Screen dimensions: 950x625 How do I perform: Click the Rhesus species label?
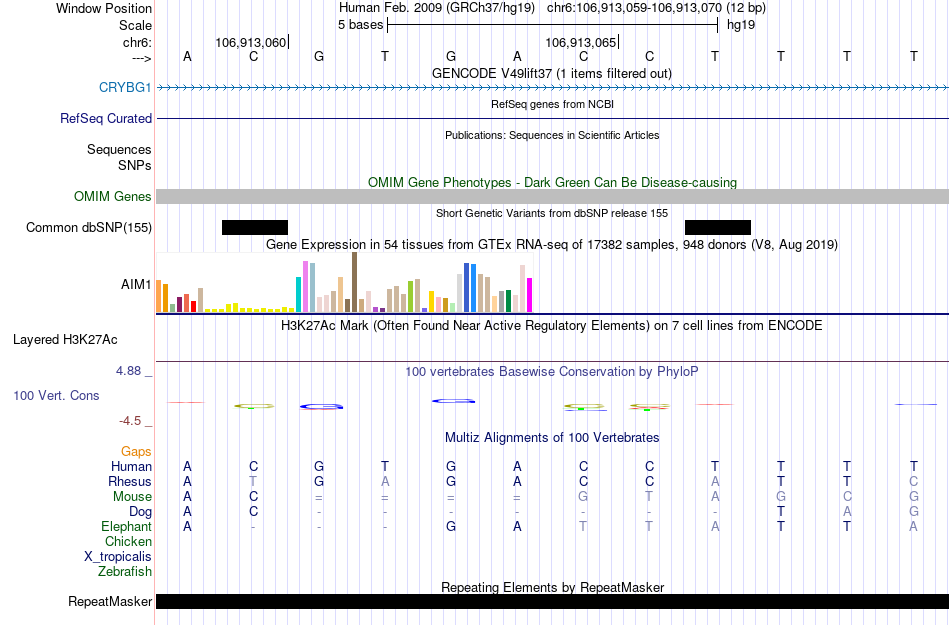[x=130, y=481]
